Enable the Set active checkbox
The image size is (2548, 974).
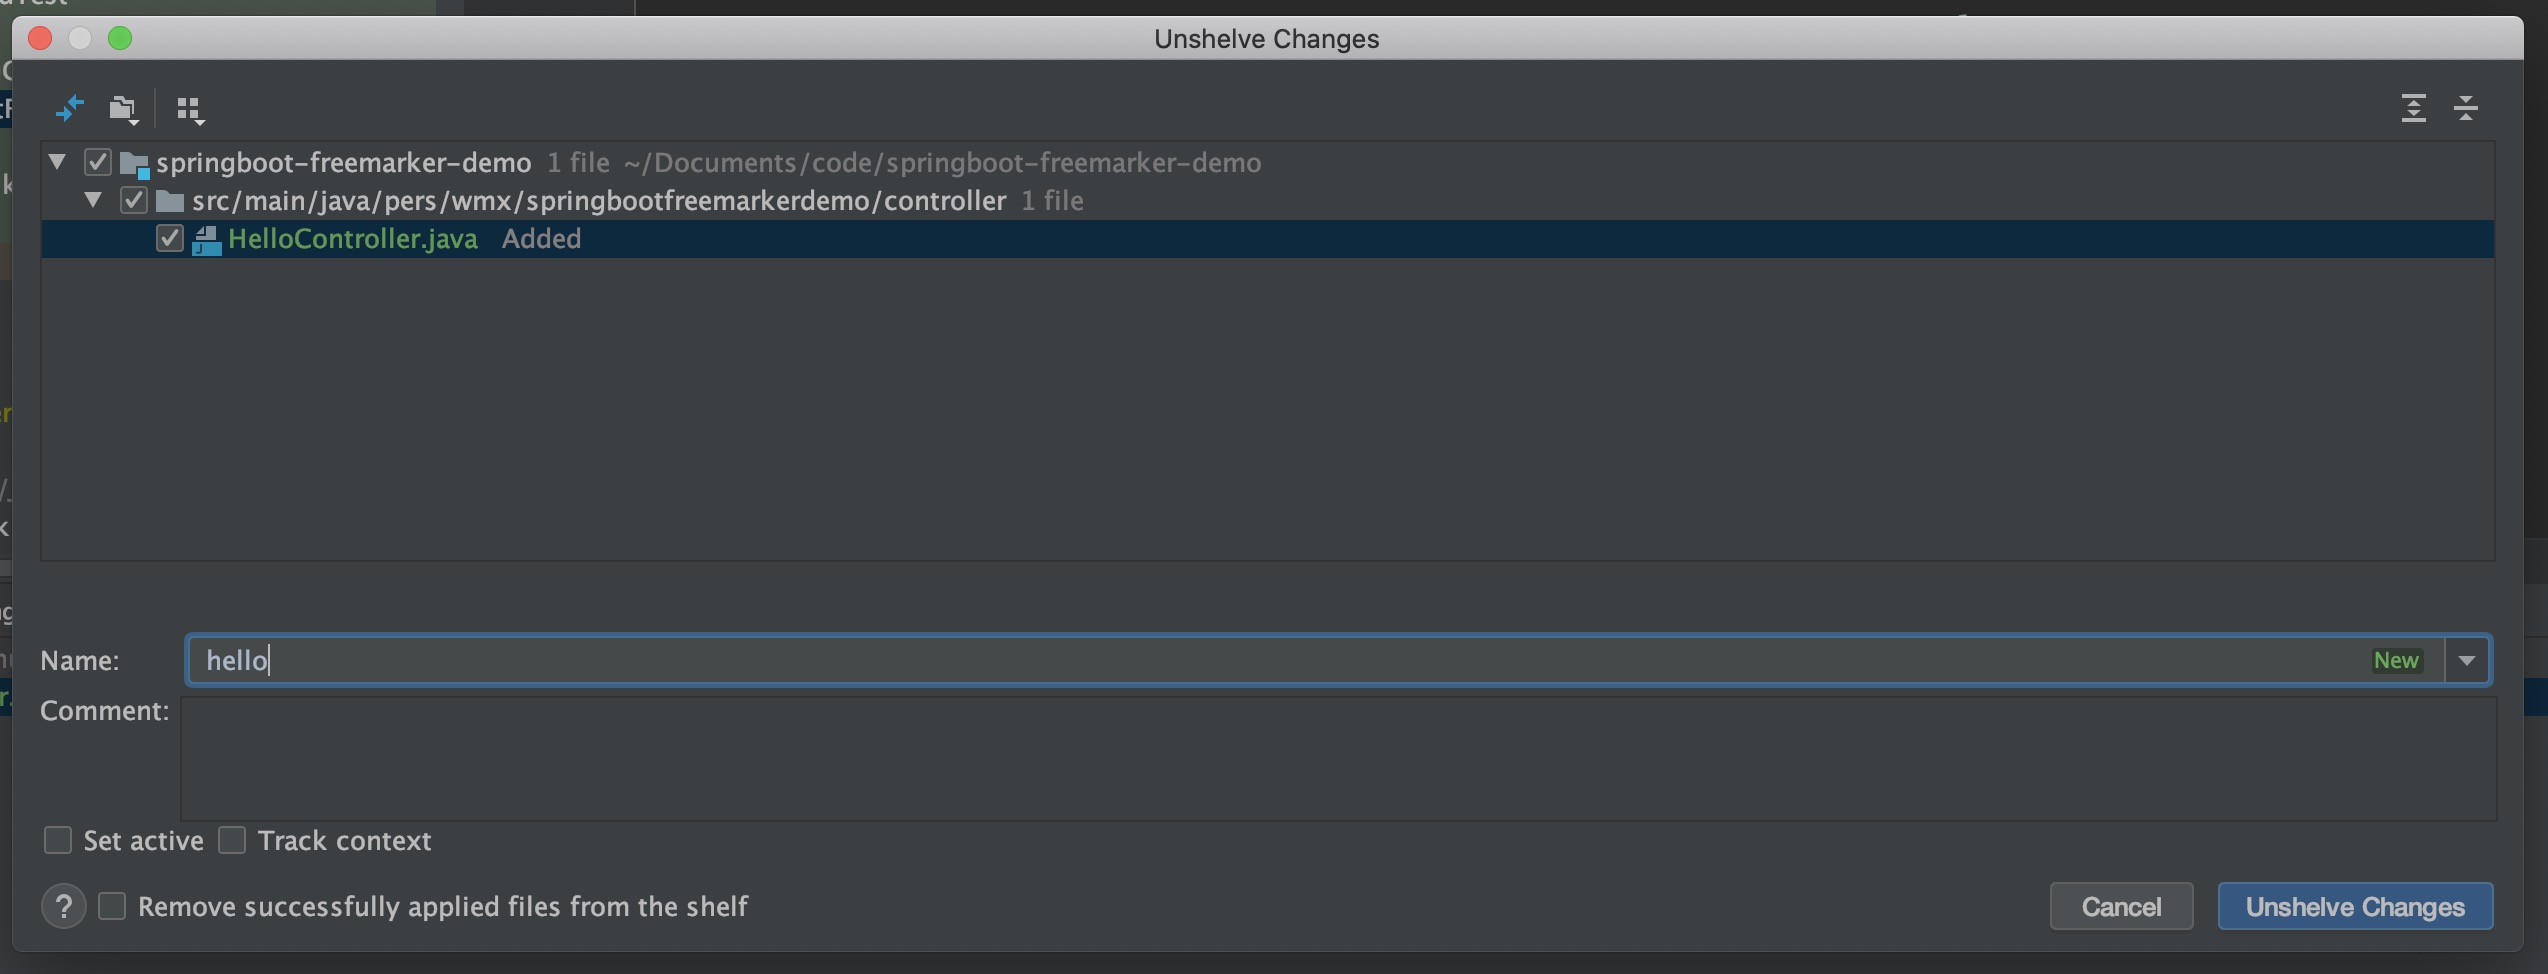58,841
